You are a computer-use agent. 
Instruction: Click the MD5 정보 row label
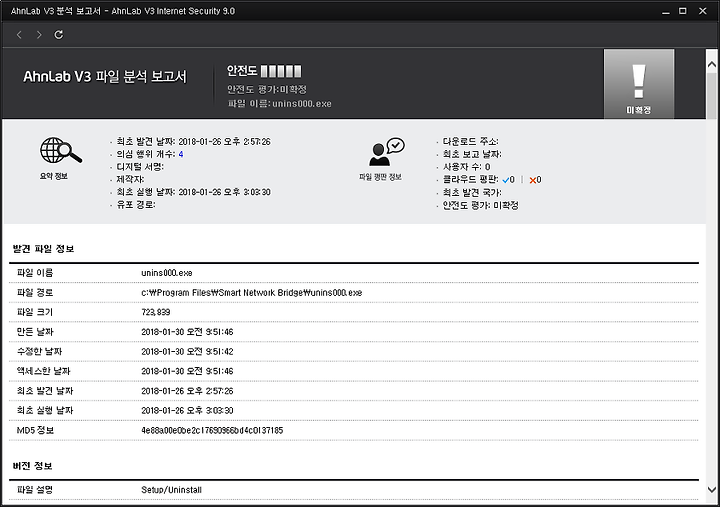[35, 430]
